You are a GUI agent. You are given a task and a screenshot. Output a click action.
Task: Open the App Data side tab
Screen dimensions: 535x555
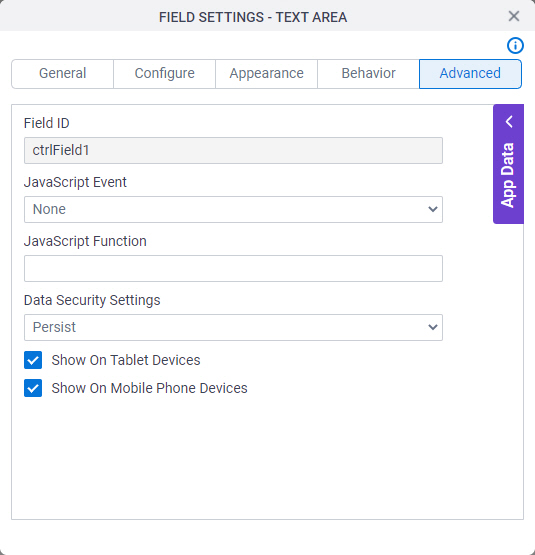pos(508,164)
